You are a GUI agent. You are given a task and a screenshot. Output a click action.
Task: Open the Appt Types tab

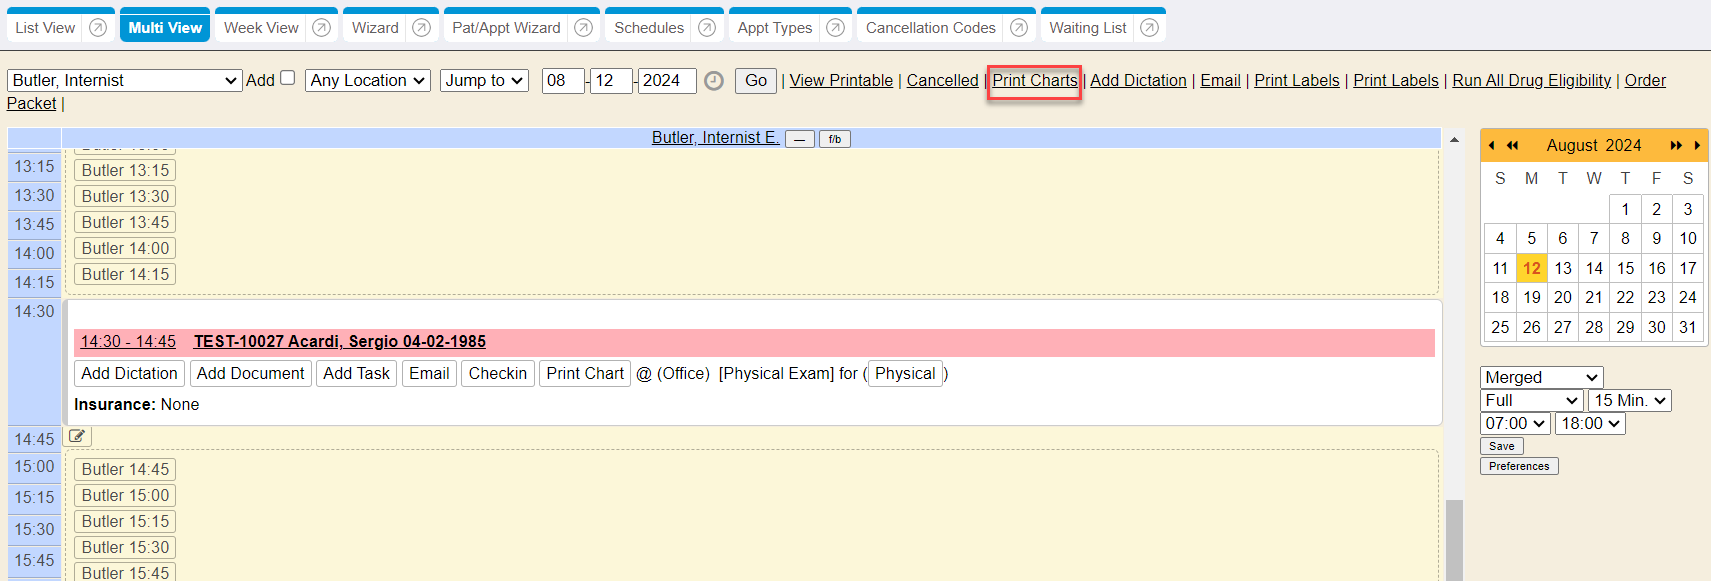[x=774, y=28]
